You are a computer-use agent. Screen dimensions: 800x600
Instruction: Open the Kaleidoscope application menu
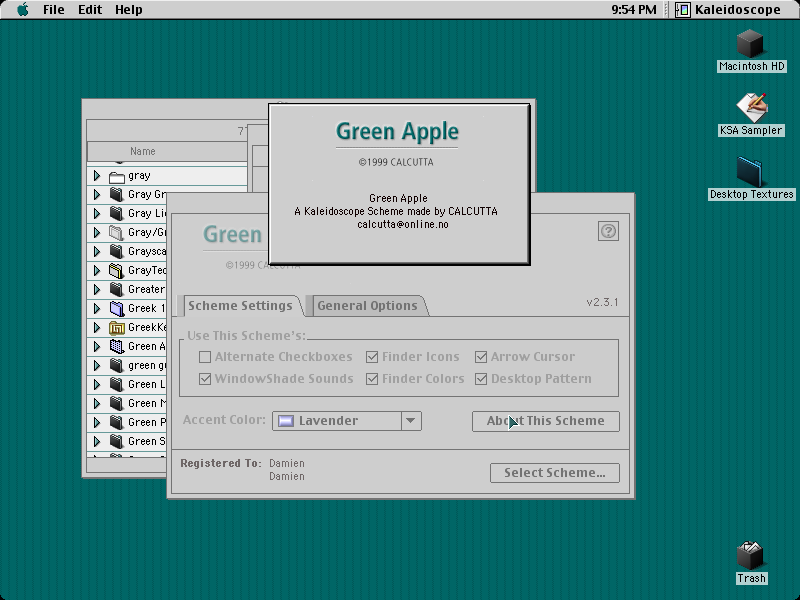pyautogui.click(x=728, y=10)
